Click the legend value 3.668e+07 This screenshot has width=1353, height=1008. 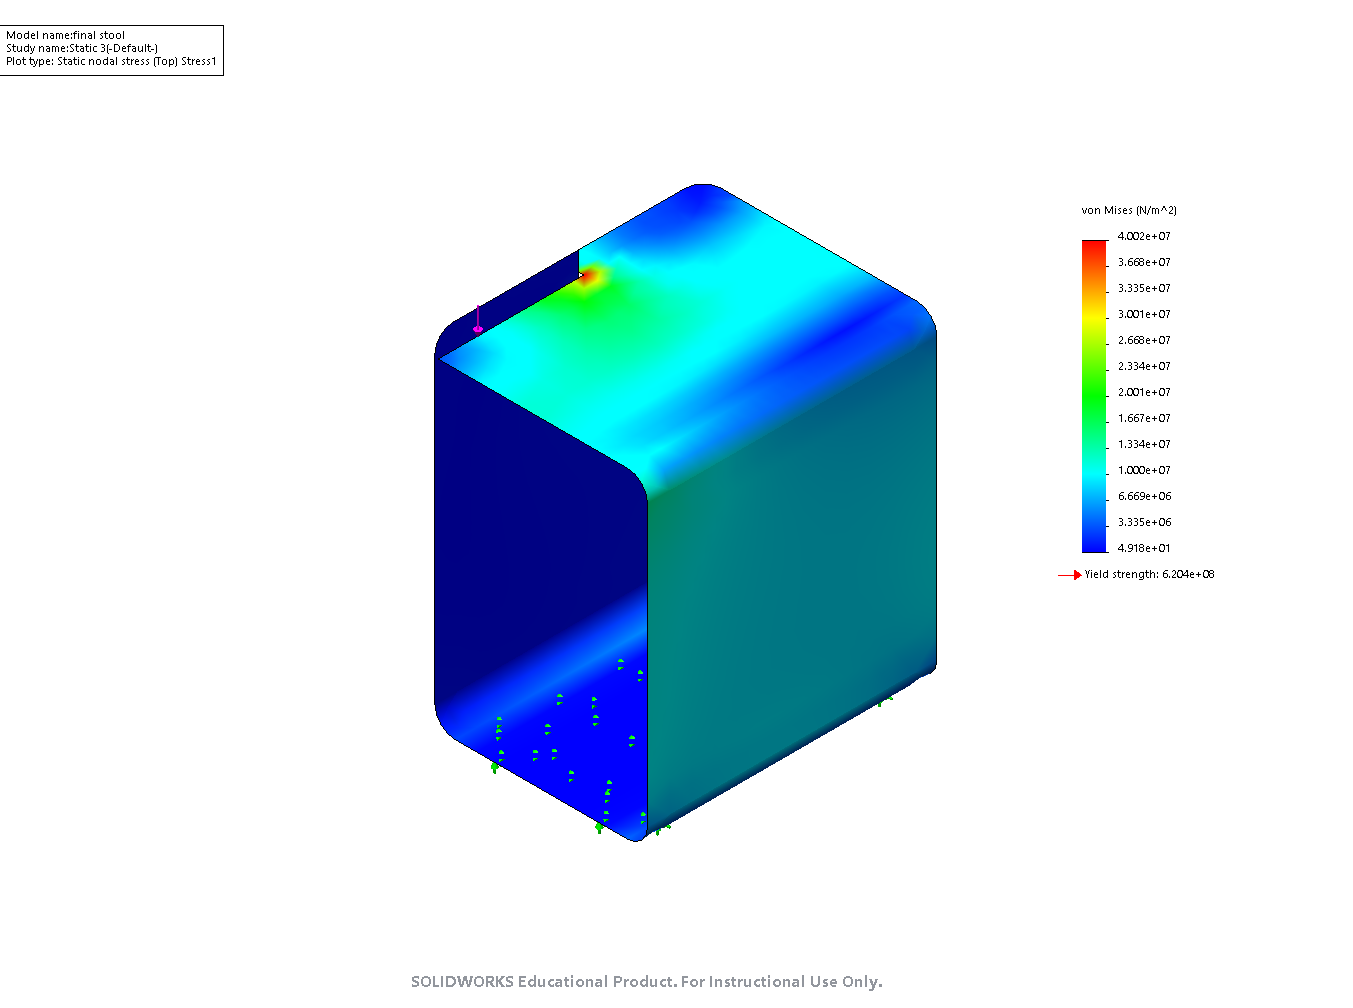(1144, 262)
